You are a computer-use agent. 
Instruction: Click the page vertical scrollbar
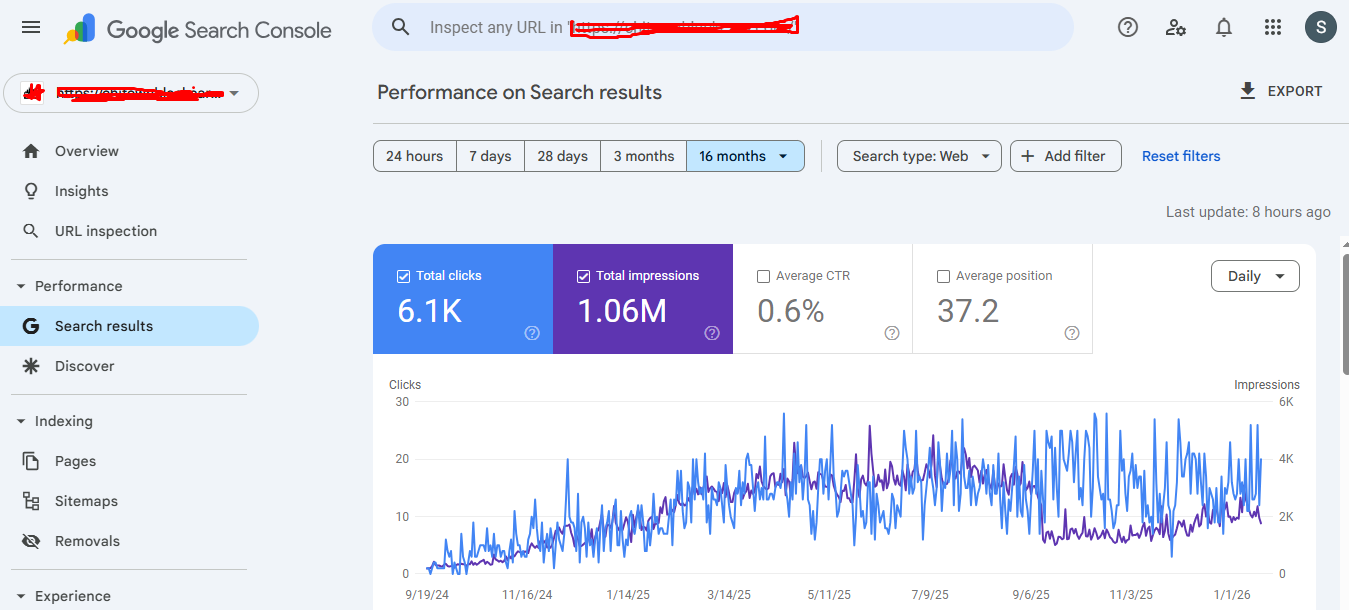(x=1343, y=320)
